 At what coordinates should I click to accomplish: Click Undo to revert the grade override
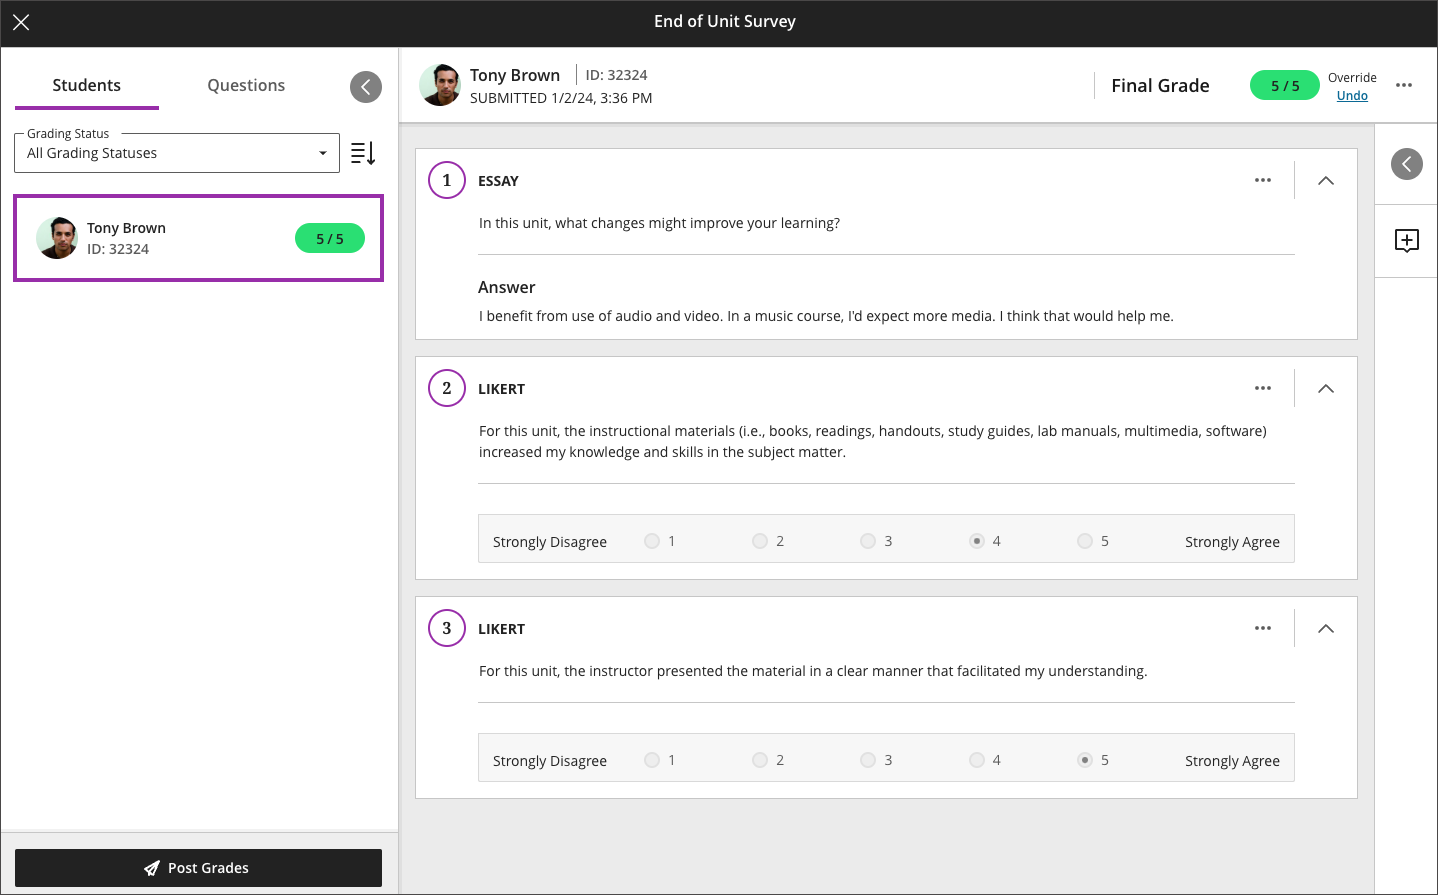(x=1352, y=95)
